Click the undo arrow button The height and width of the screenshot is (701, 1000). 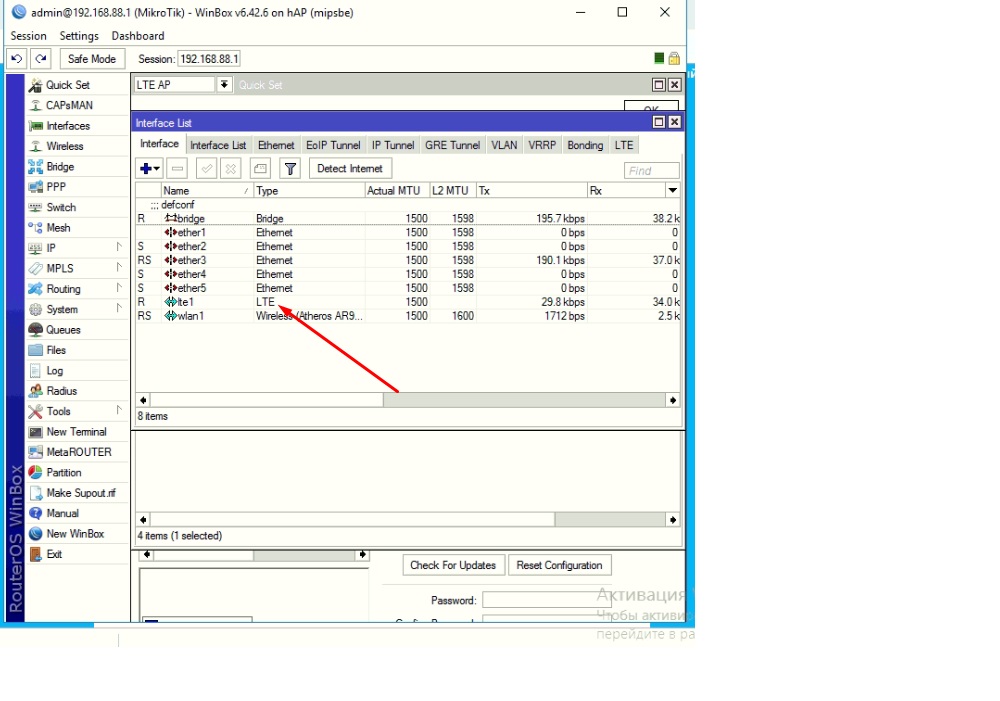[x=17, y=59]
